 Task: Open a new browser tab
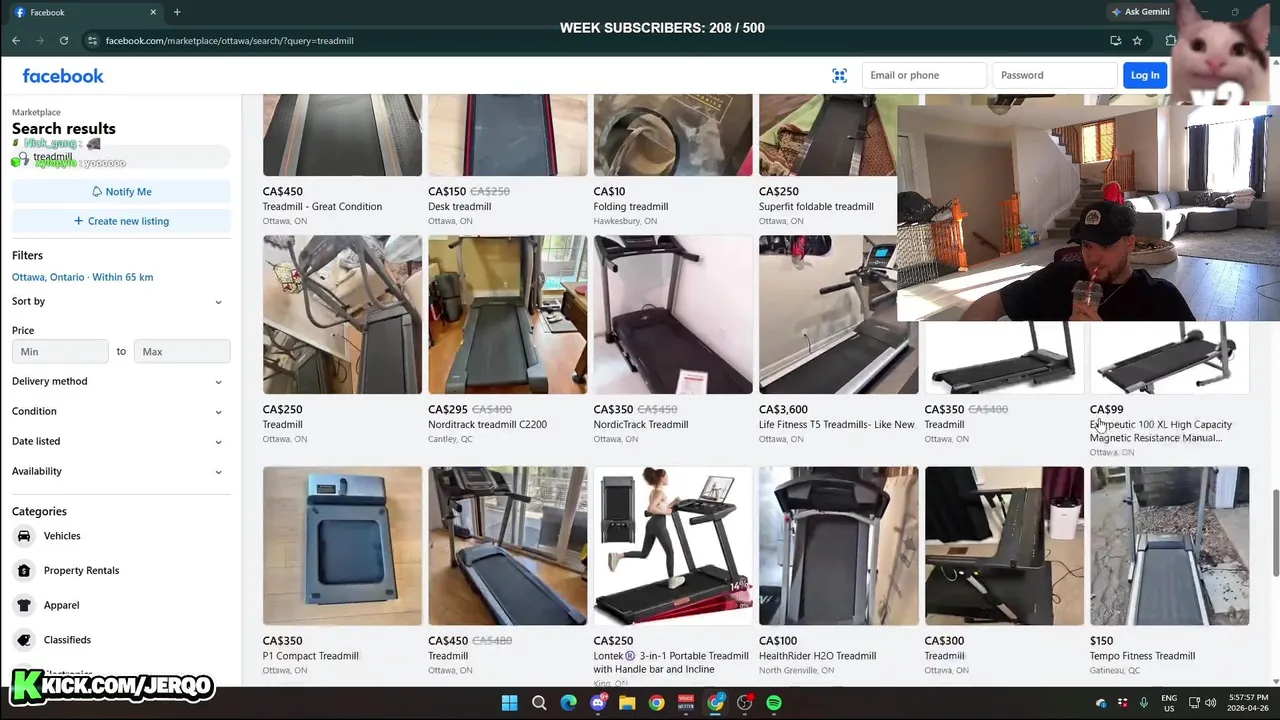tap(177, 12)
